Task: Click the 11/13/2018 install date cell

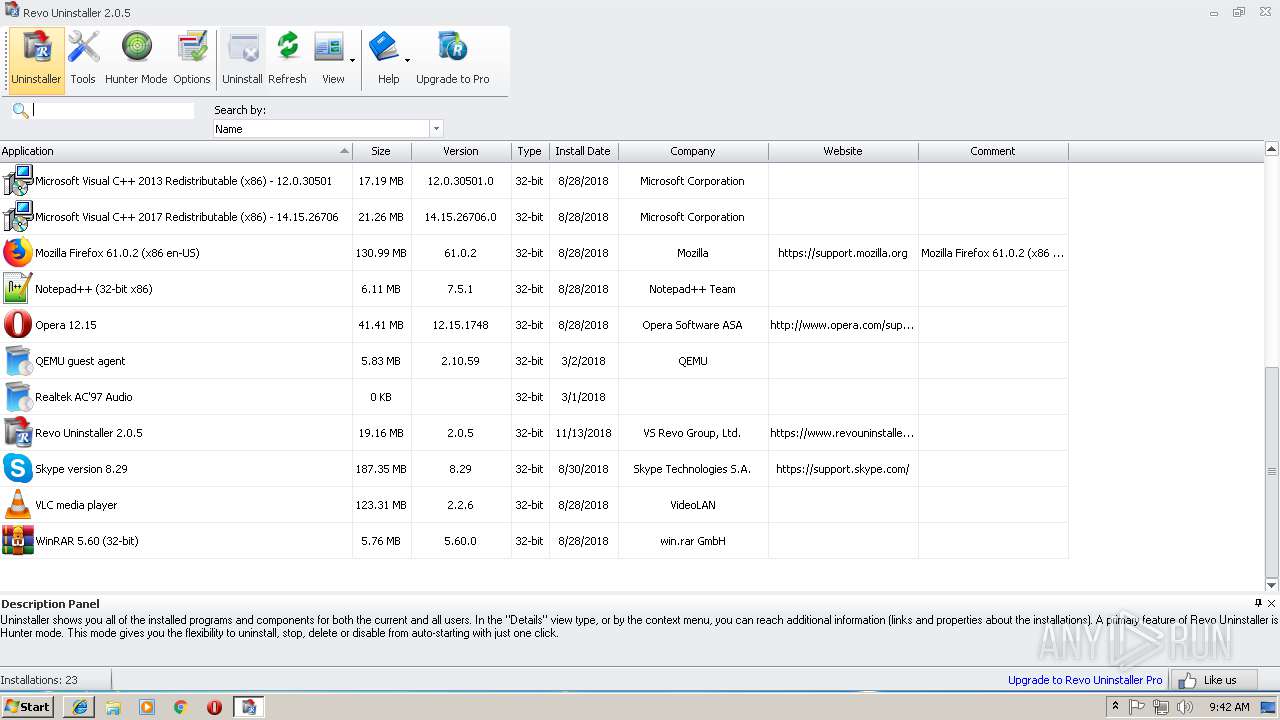Action: click(x=583, y=433)
